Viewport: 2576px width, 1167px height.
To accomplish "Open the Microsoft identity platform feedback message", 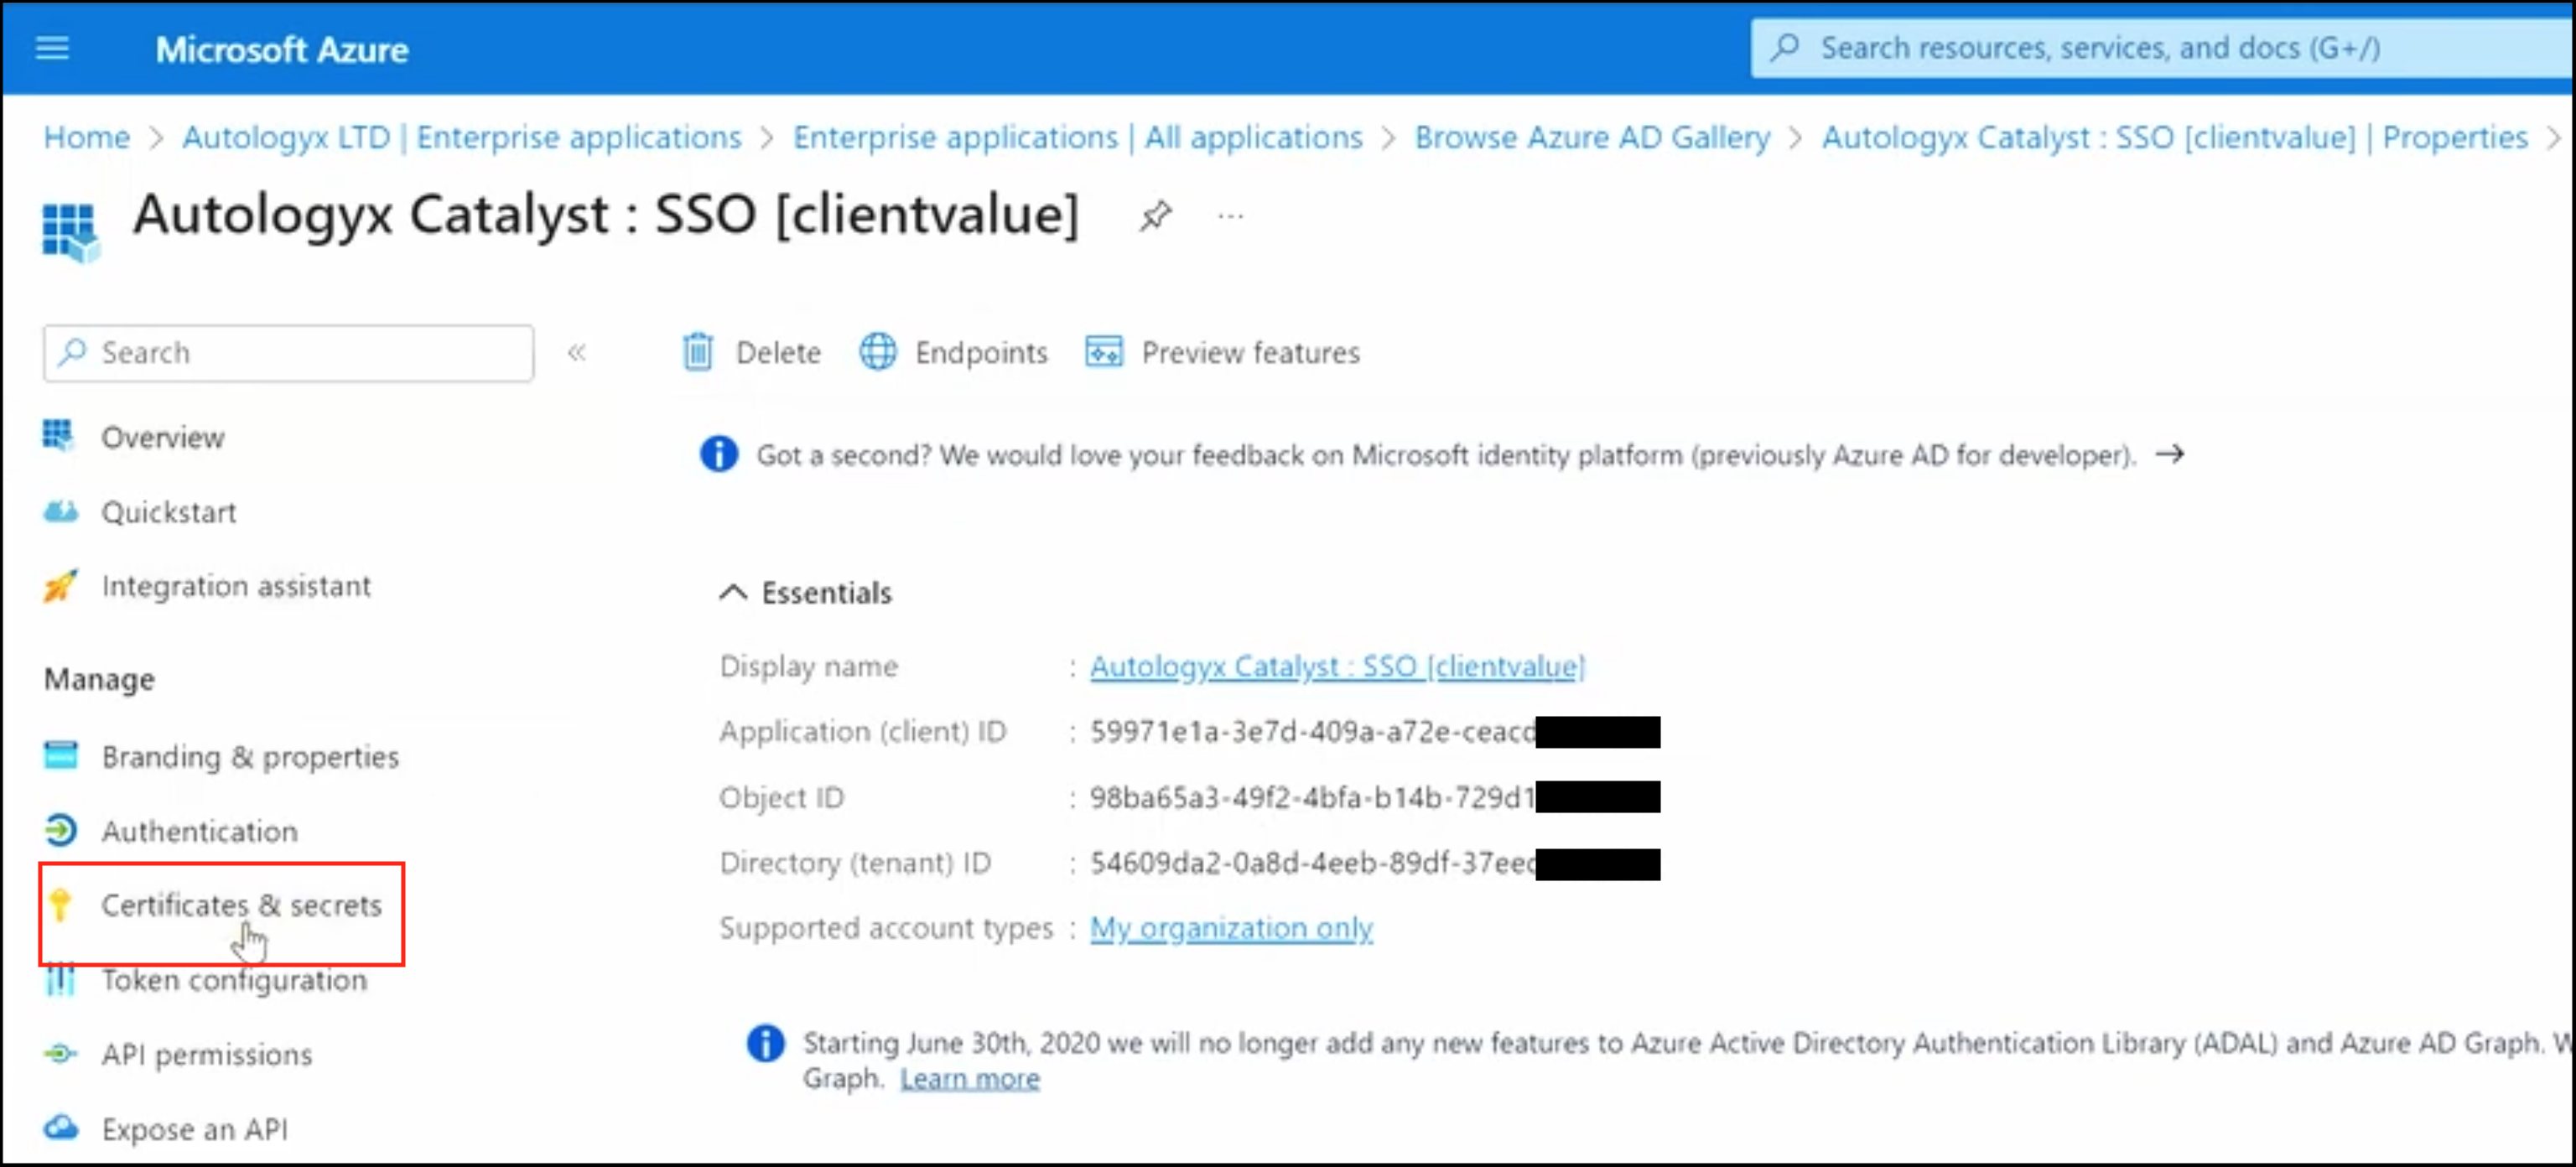I will [x=1446, y=455].
